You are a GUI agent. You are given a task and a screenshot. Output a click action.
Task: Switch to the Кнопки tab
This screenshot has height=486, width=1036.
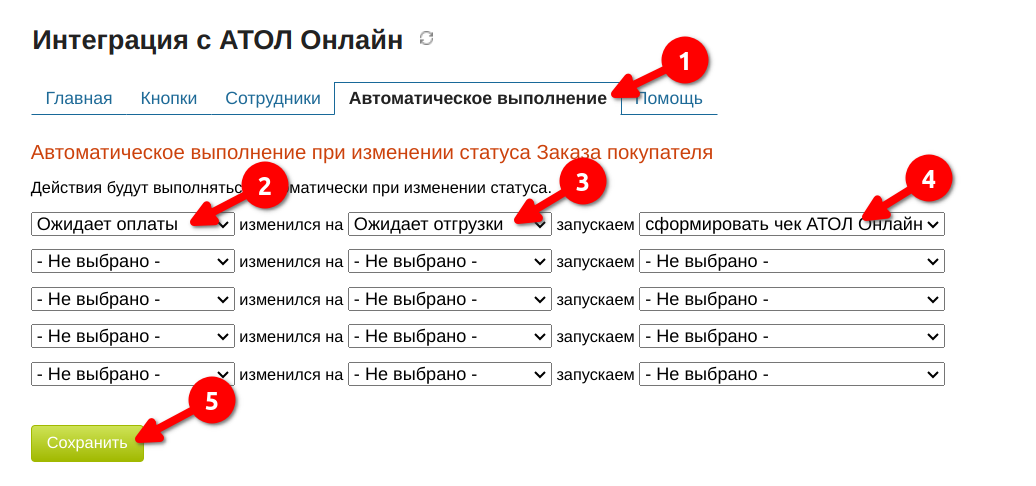point(168,98)
